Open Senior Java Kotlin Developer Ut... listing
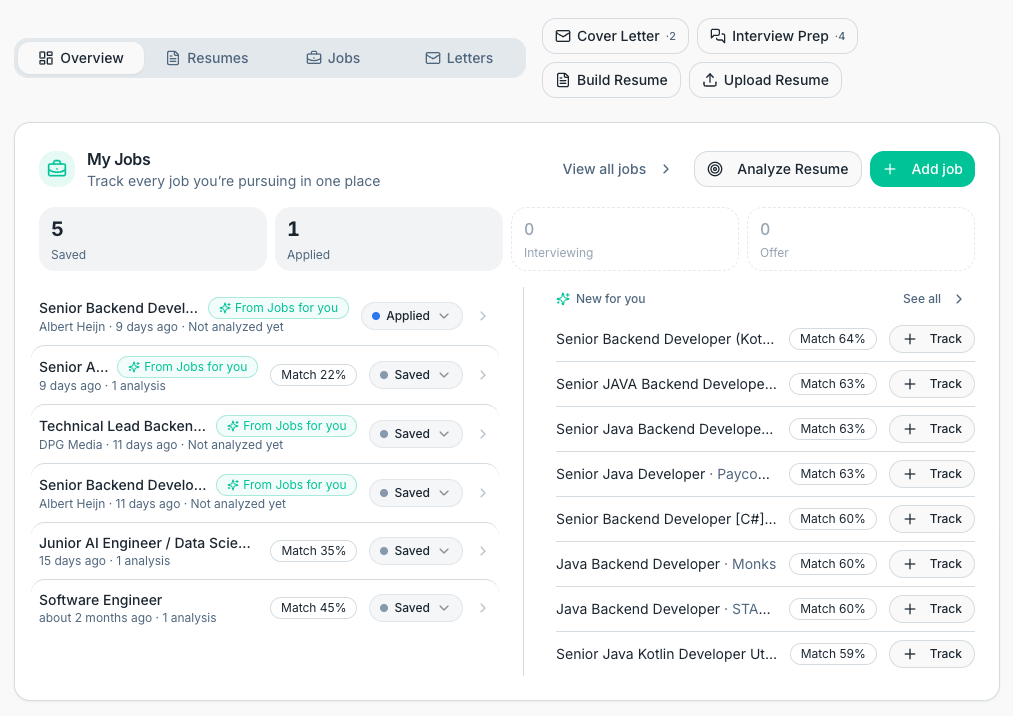 click(666, 654)
